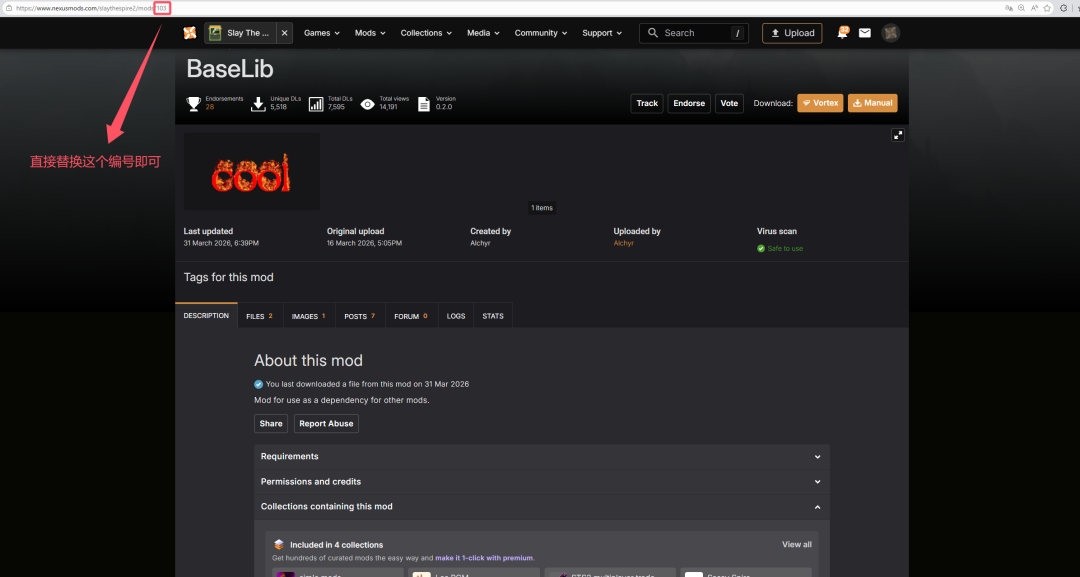Expand the image gallery fullscreen icon
Viewport: 1080px width, 577px height.
(897, 135)
